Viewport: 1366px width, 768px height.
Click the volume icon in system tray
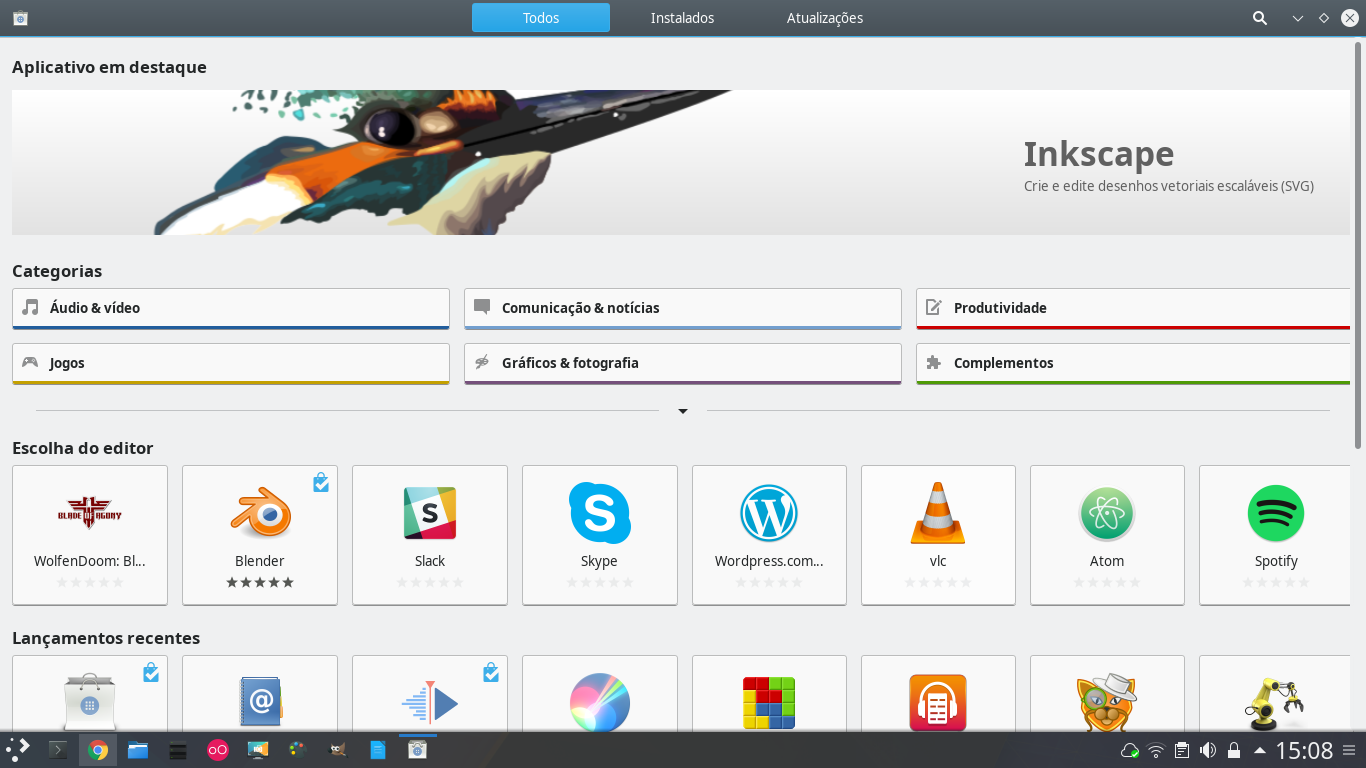click(1207, 750)
